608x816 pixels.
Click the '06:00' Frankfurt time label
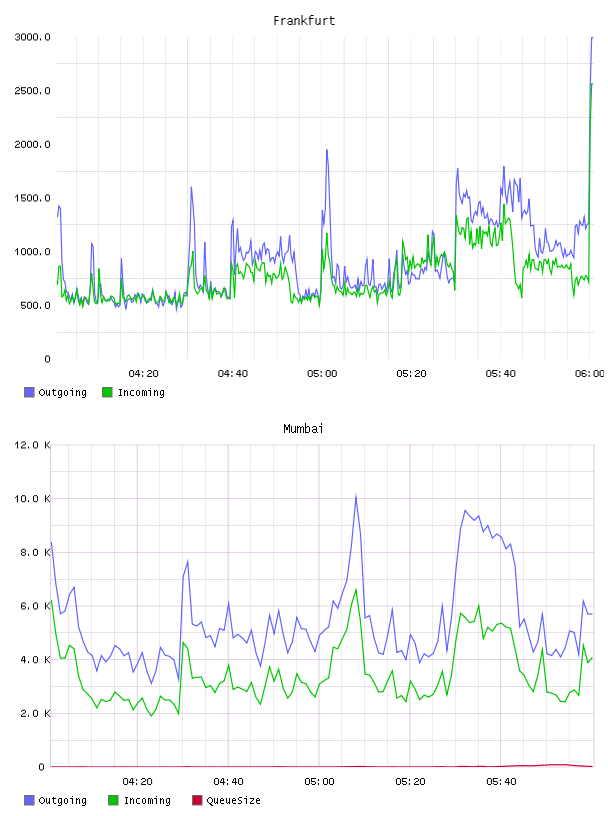tap(590, 373)
